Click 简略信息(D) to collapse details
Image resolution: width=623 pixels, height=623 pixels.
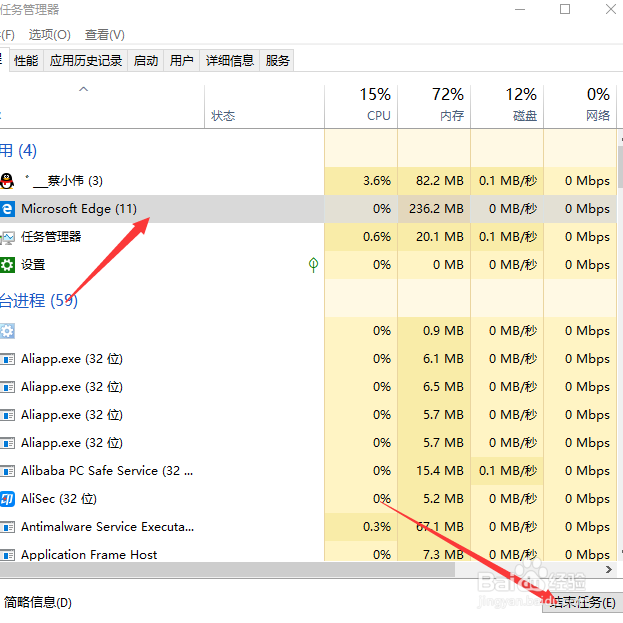click(37, 602)
